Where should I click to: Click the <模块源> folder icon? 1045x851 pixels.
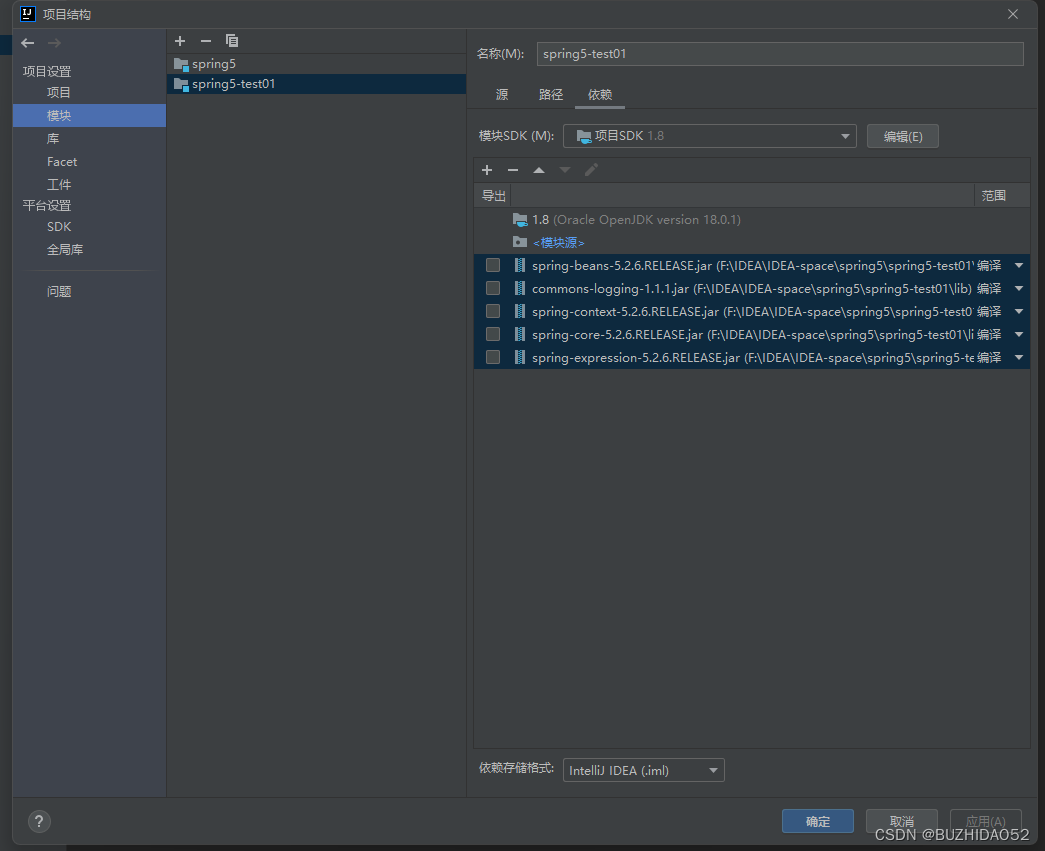click(521, 242)
